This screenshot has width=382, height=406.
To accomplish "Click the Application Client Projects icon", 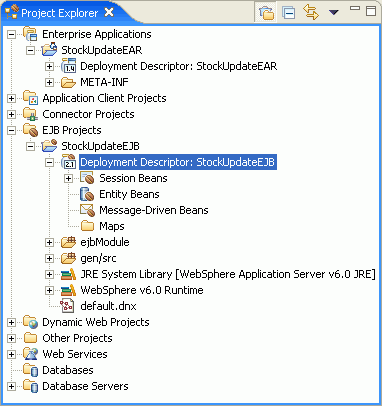I will (30, 98).
